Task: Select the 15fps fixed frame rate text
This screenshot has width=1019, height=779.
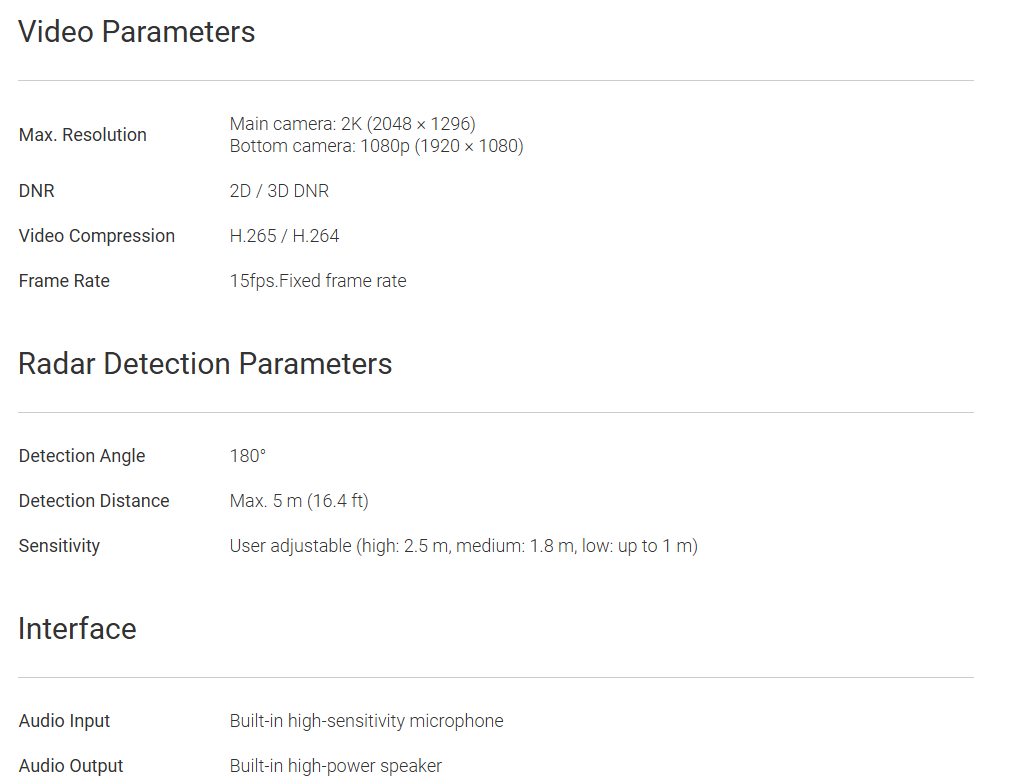Action: point(318,281)
